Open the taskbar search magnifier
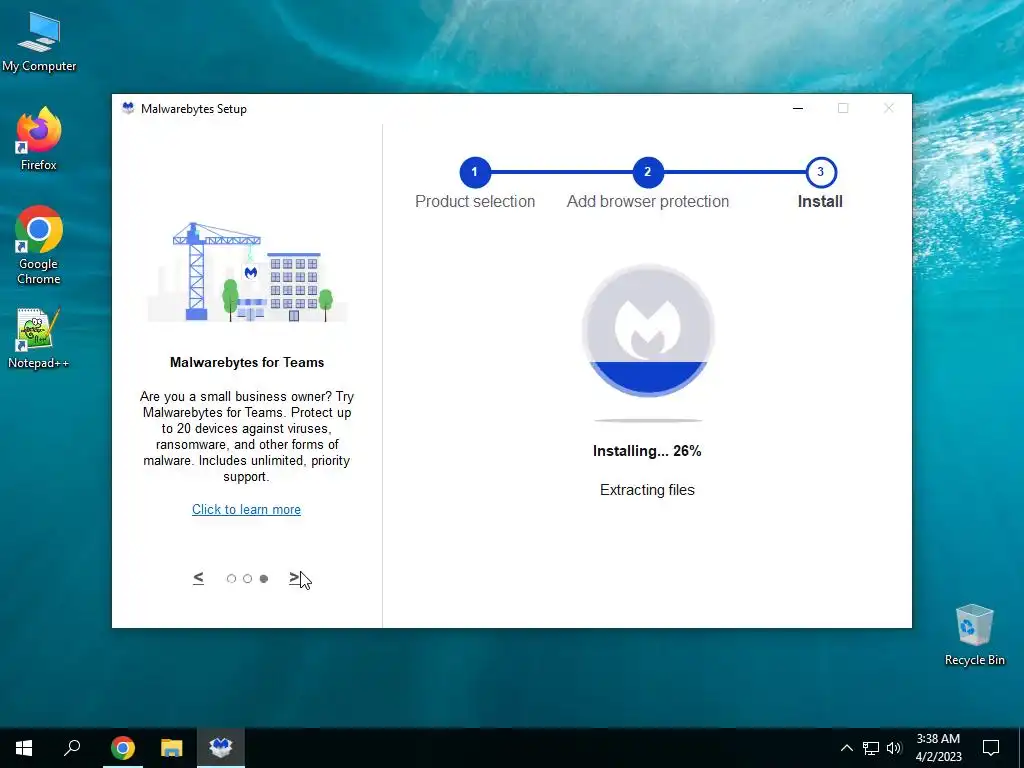Image resolution: width=1024 pixels, height=768 pixels. click(x=72, y=748)
